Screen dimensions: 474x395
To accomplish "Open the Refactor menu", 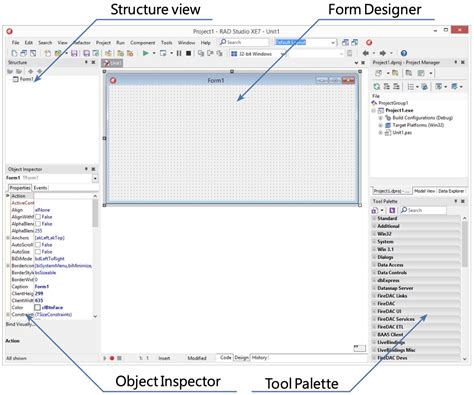I will click(x=81, y=43).
